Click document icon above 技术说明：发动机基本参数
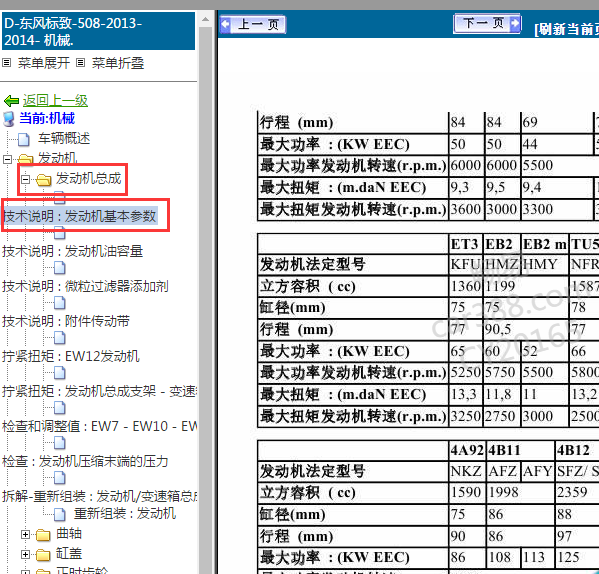599x574 pixels. click(x=60, y=197)
